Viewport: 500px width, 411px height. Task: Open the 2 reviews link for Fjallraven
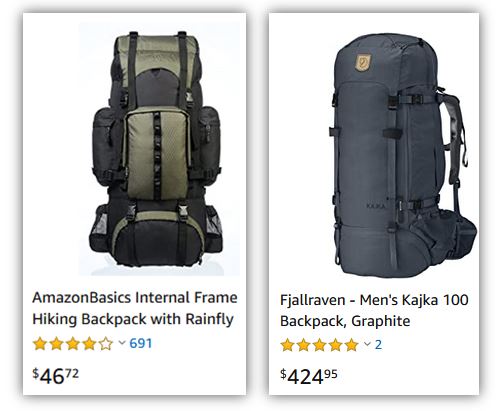(x=378, y=345)
